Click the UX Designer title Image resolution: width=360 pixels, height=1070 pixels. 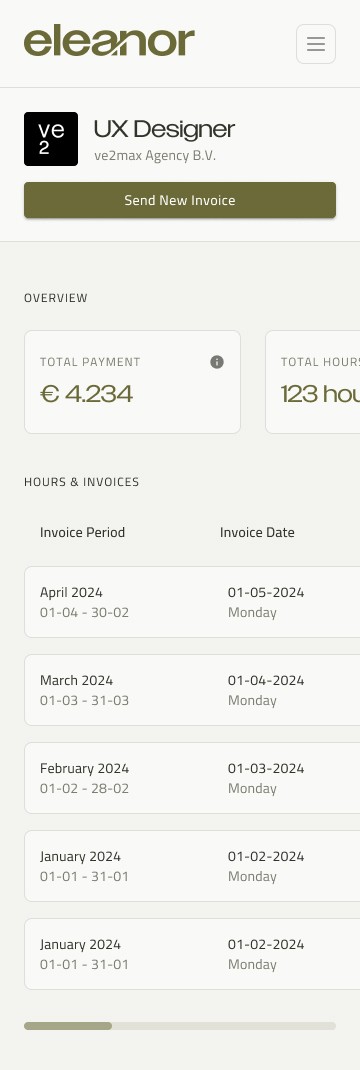click(x=164, y=129)
